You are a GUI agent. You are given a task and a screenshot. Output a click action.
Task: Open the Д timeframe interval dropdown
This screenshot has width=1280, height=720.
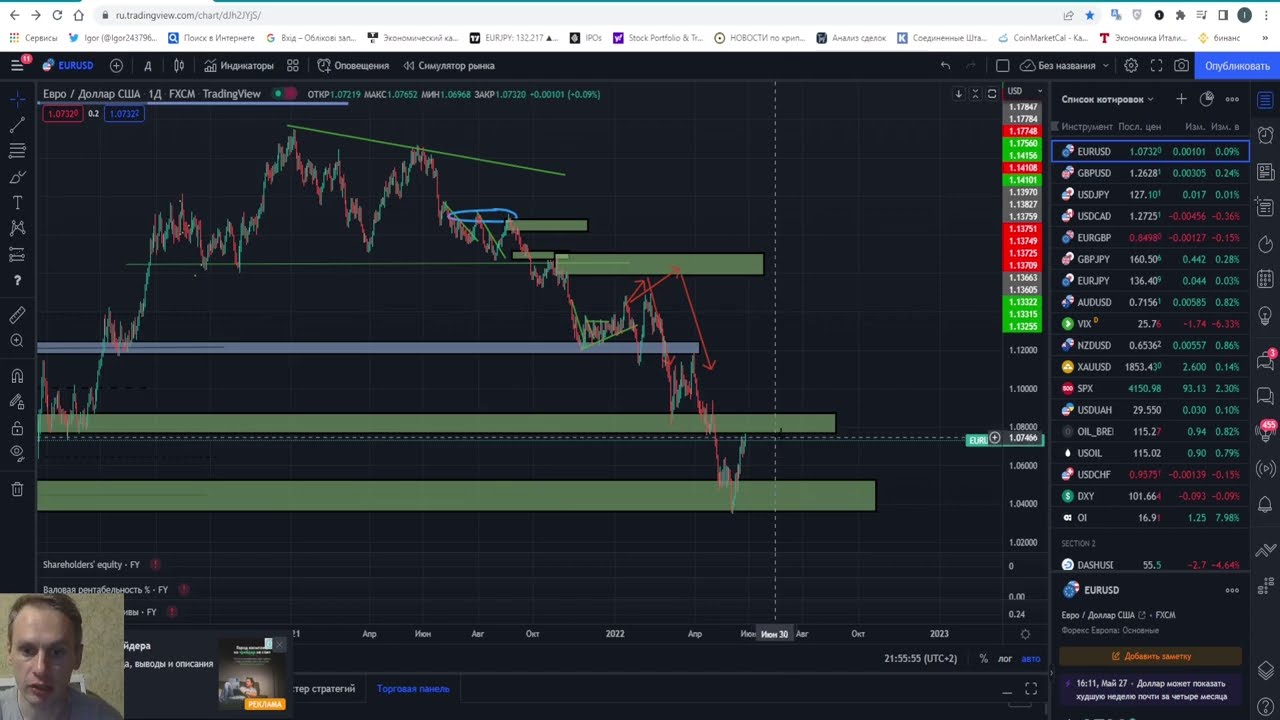(148, 65)
